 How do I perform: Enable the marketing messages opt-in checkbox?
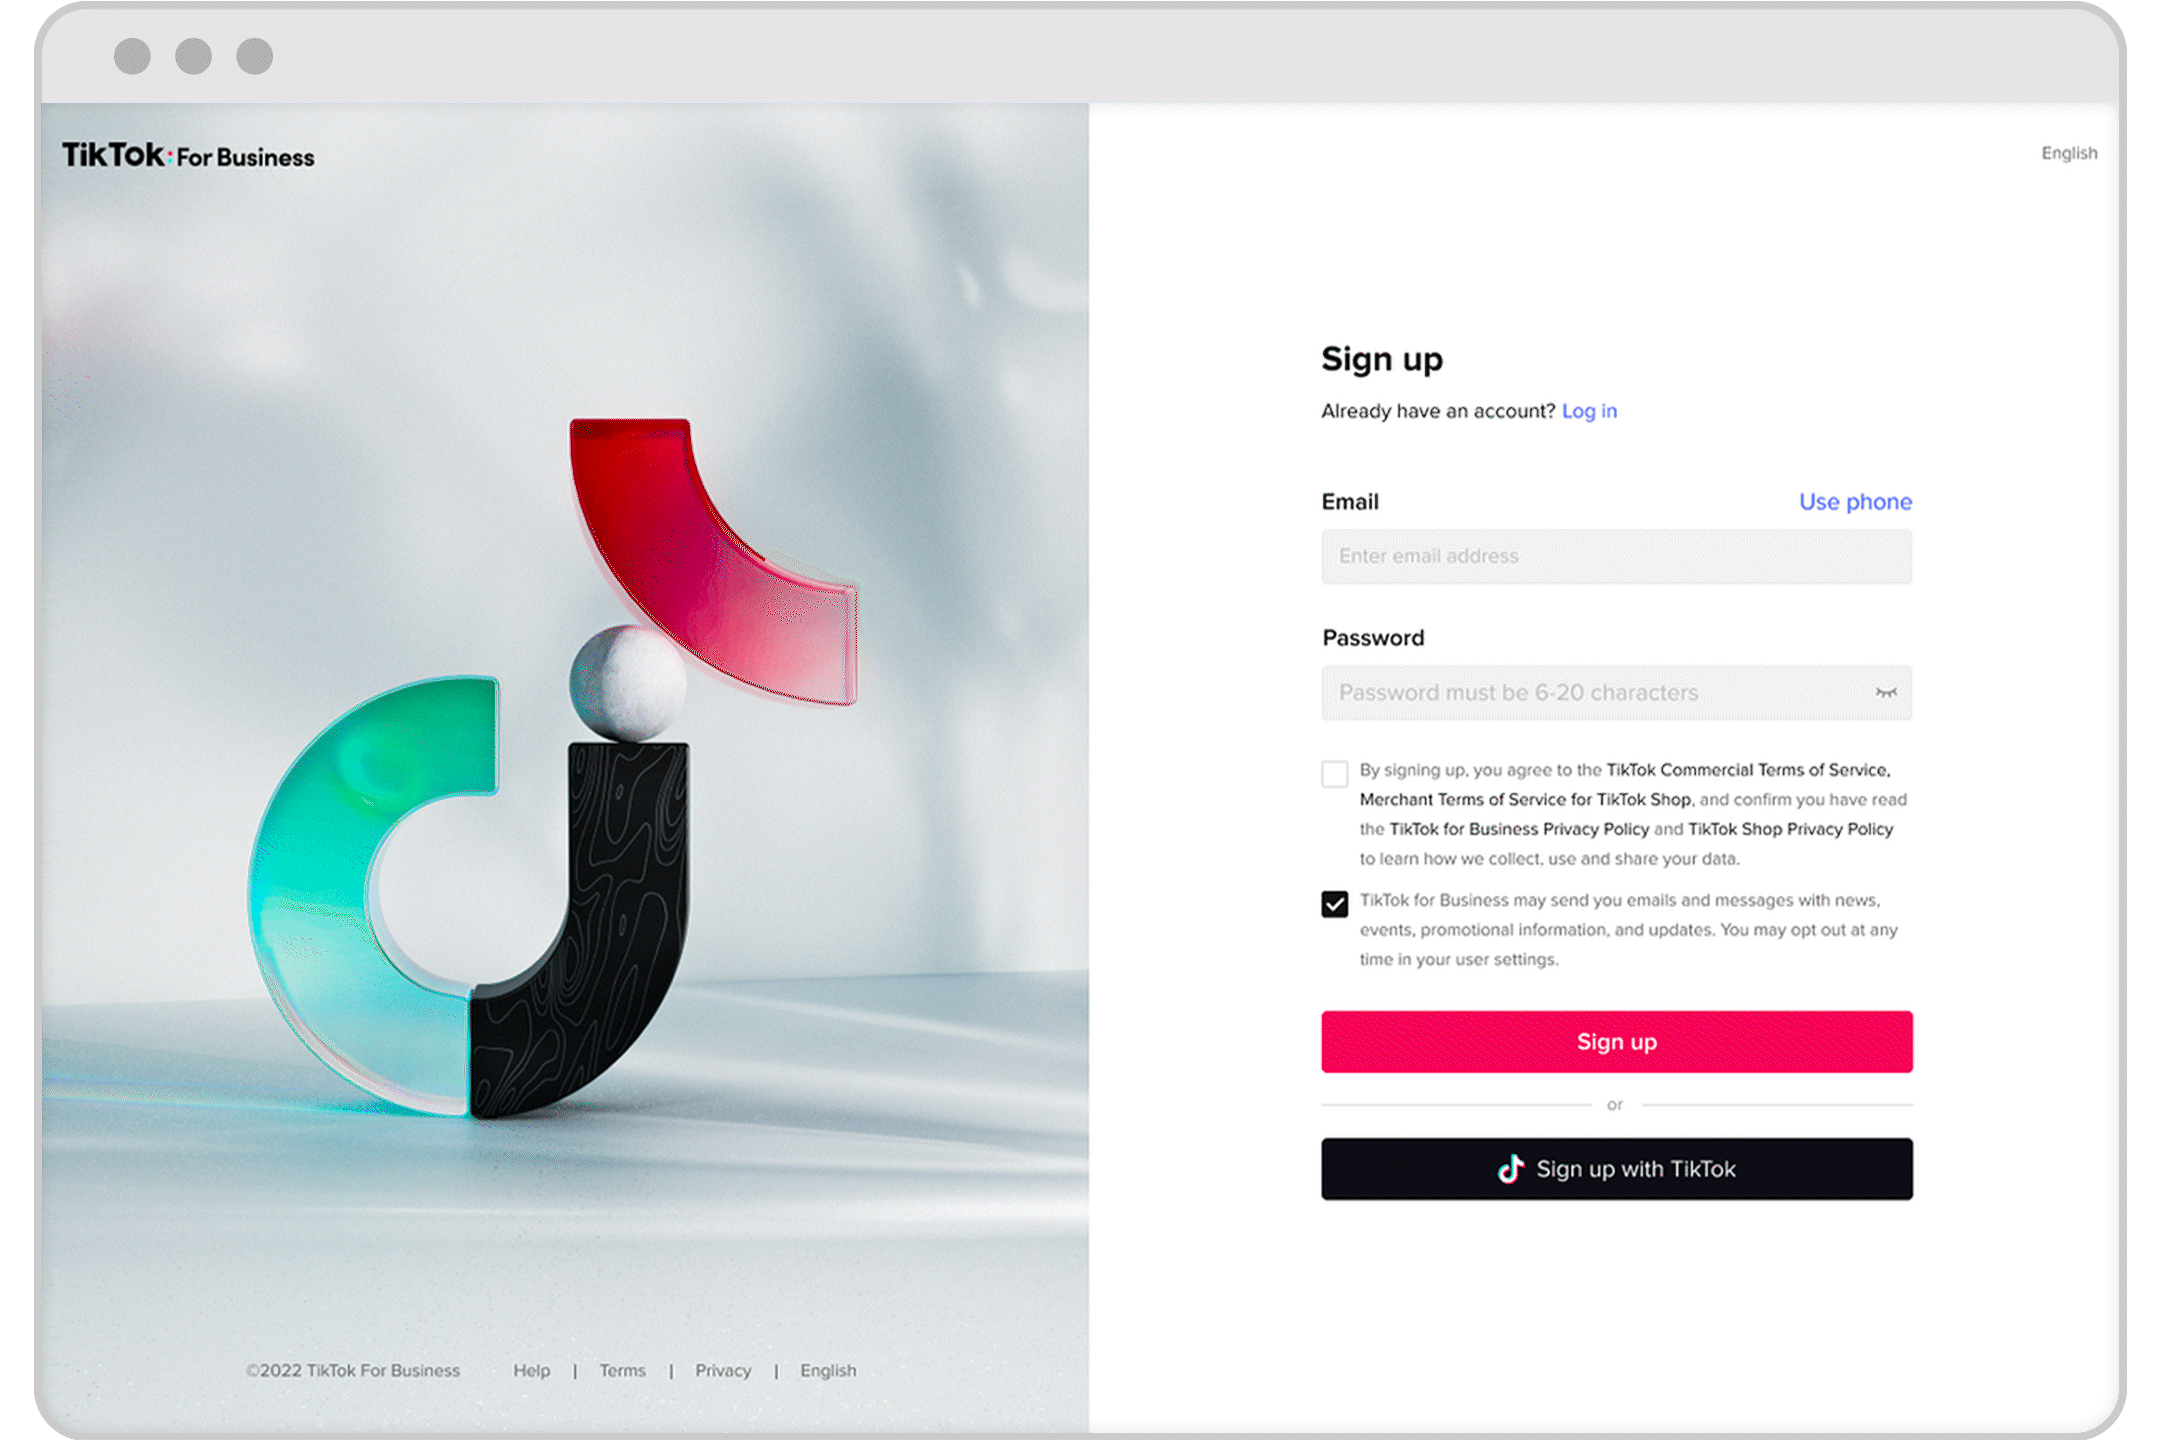click(x=1334, y=903)
